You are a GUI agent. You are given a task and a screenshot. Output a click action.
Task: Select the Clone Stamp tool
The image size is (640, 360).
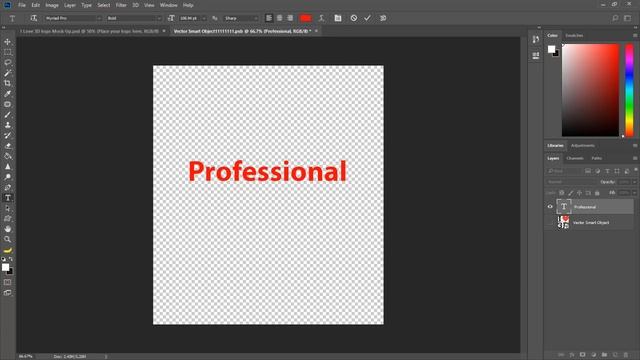(x=7, y=125)
